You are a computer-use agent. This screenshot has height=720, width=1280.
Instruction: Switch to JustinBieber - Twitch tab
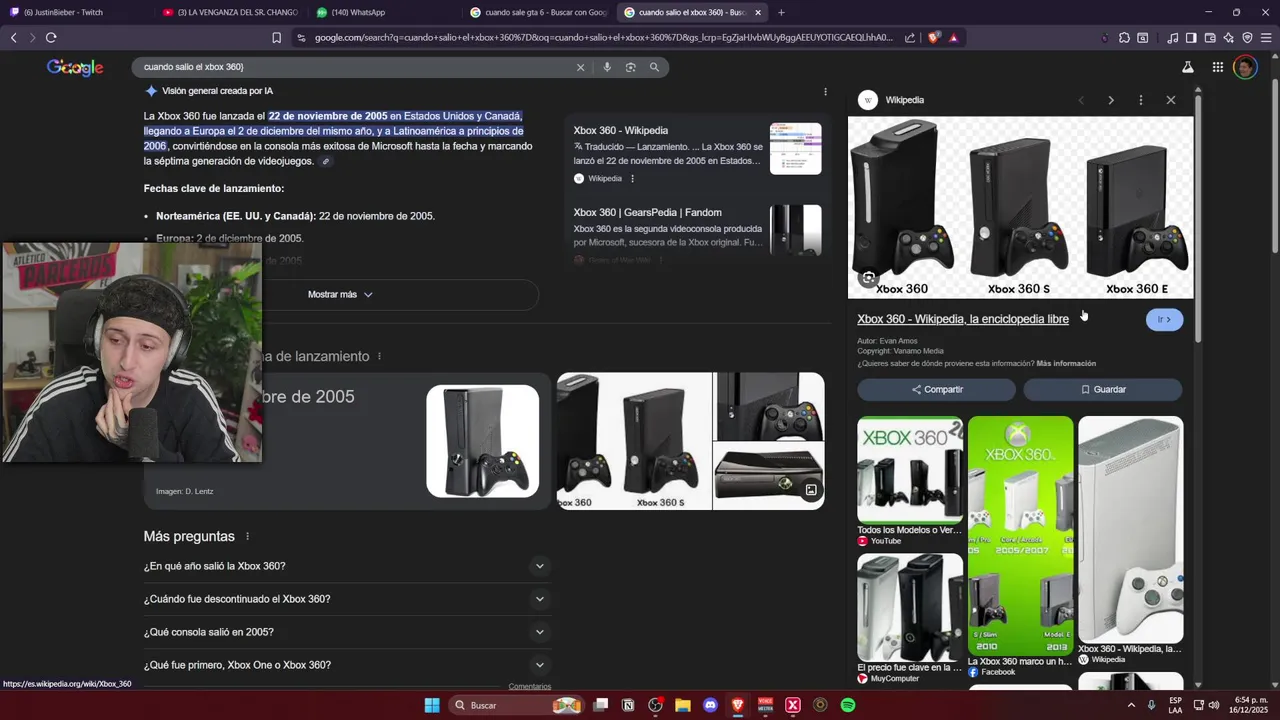(x=78, y=12)
